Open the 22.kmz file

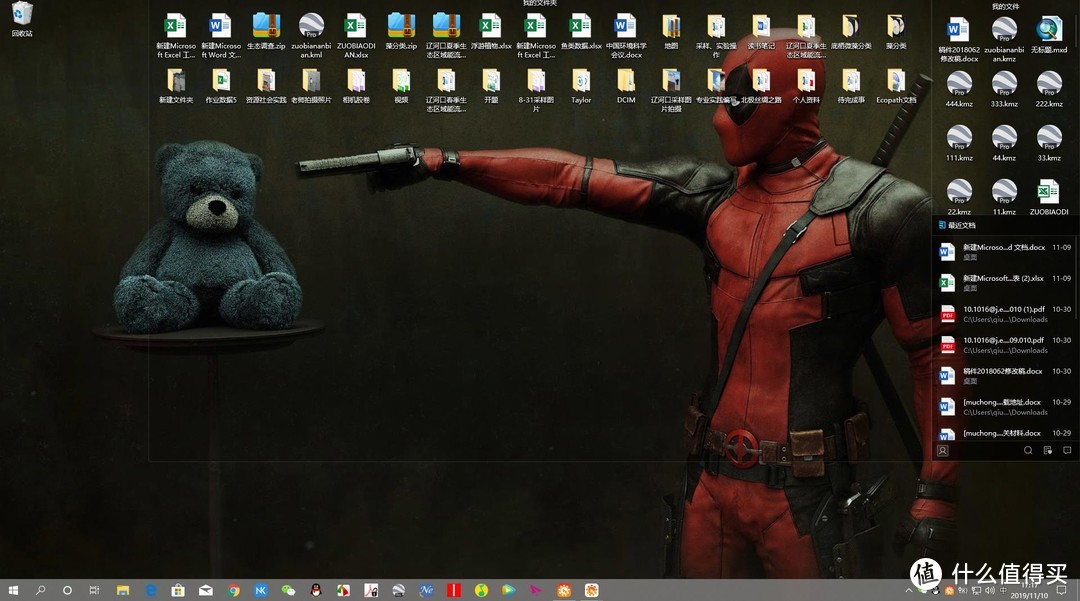coord(959,197)
